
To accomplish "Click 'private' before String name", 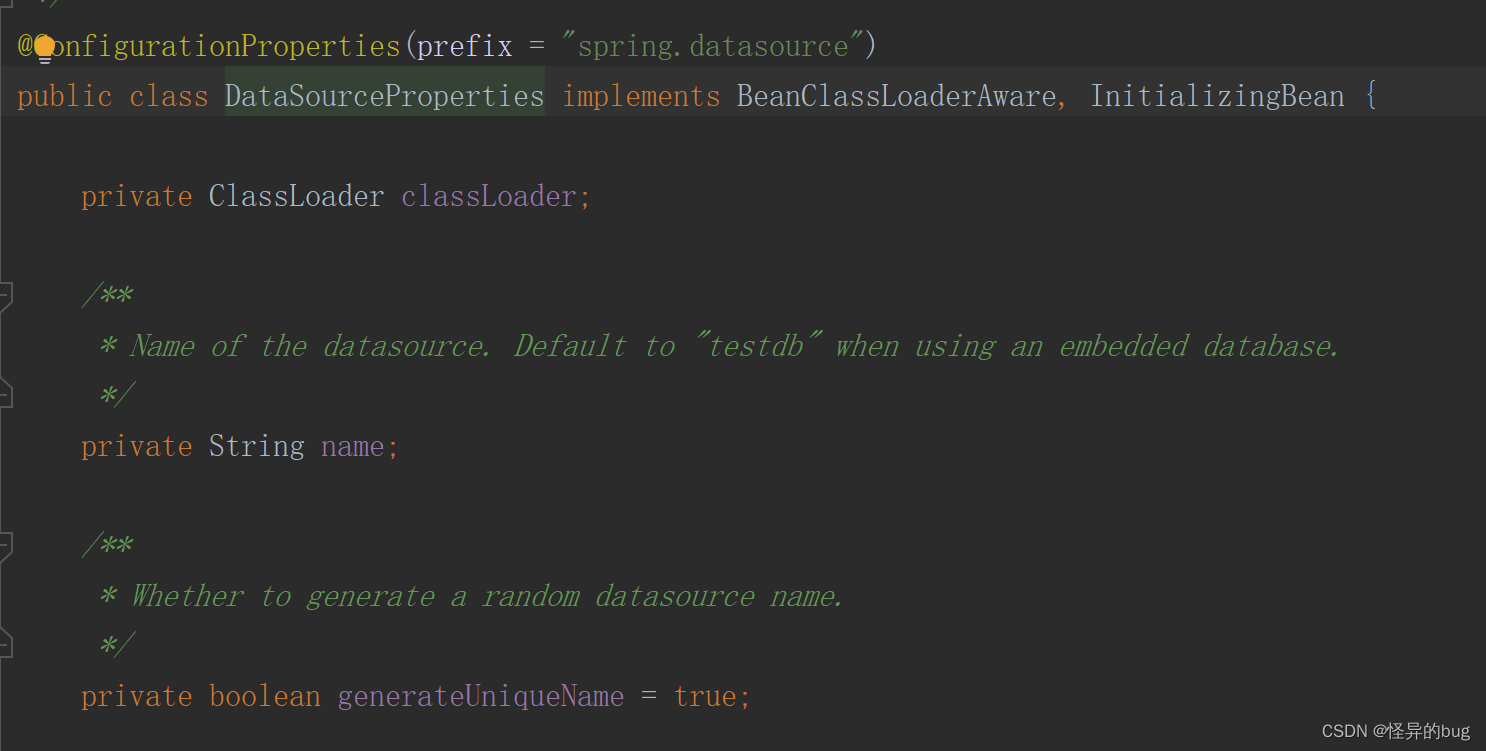I will [x=137, y=446].
